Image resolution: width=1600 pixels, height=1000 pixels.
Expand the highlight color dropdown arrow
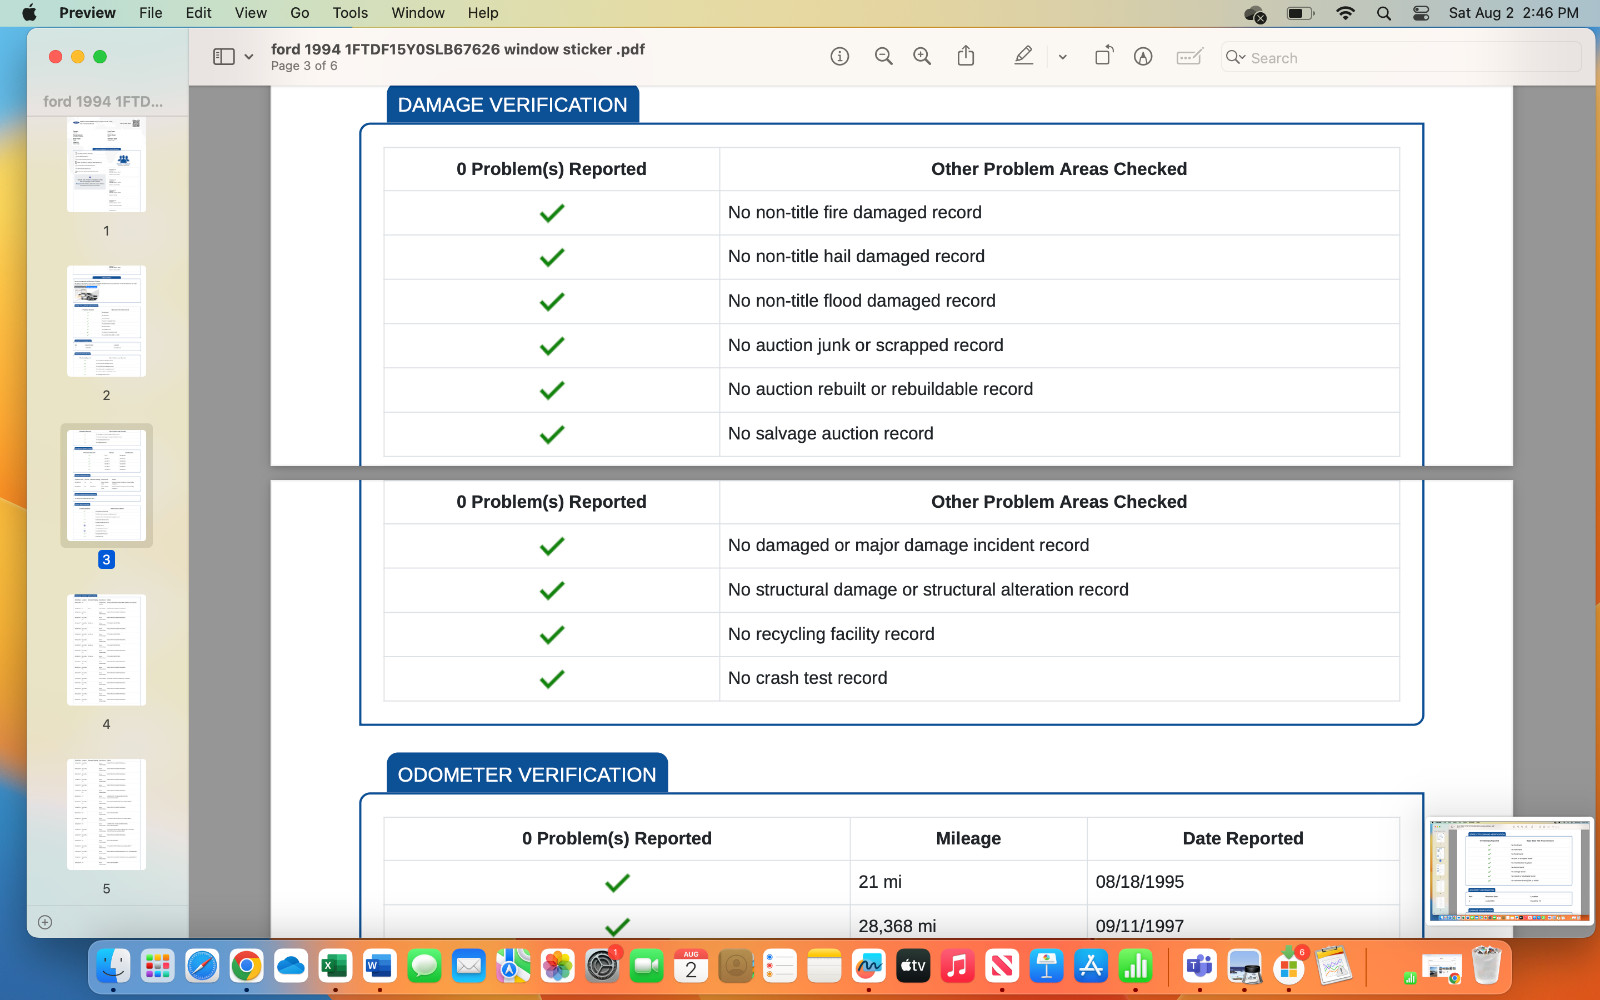click(1063, 57)
